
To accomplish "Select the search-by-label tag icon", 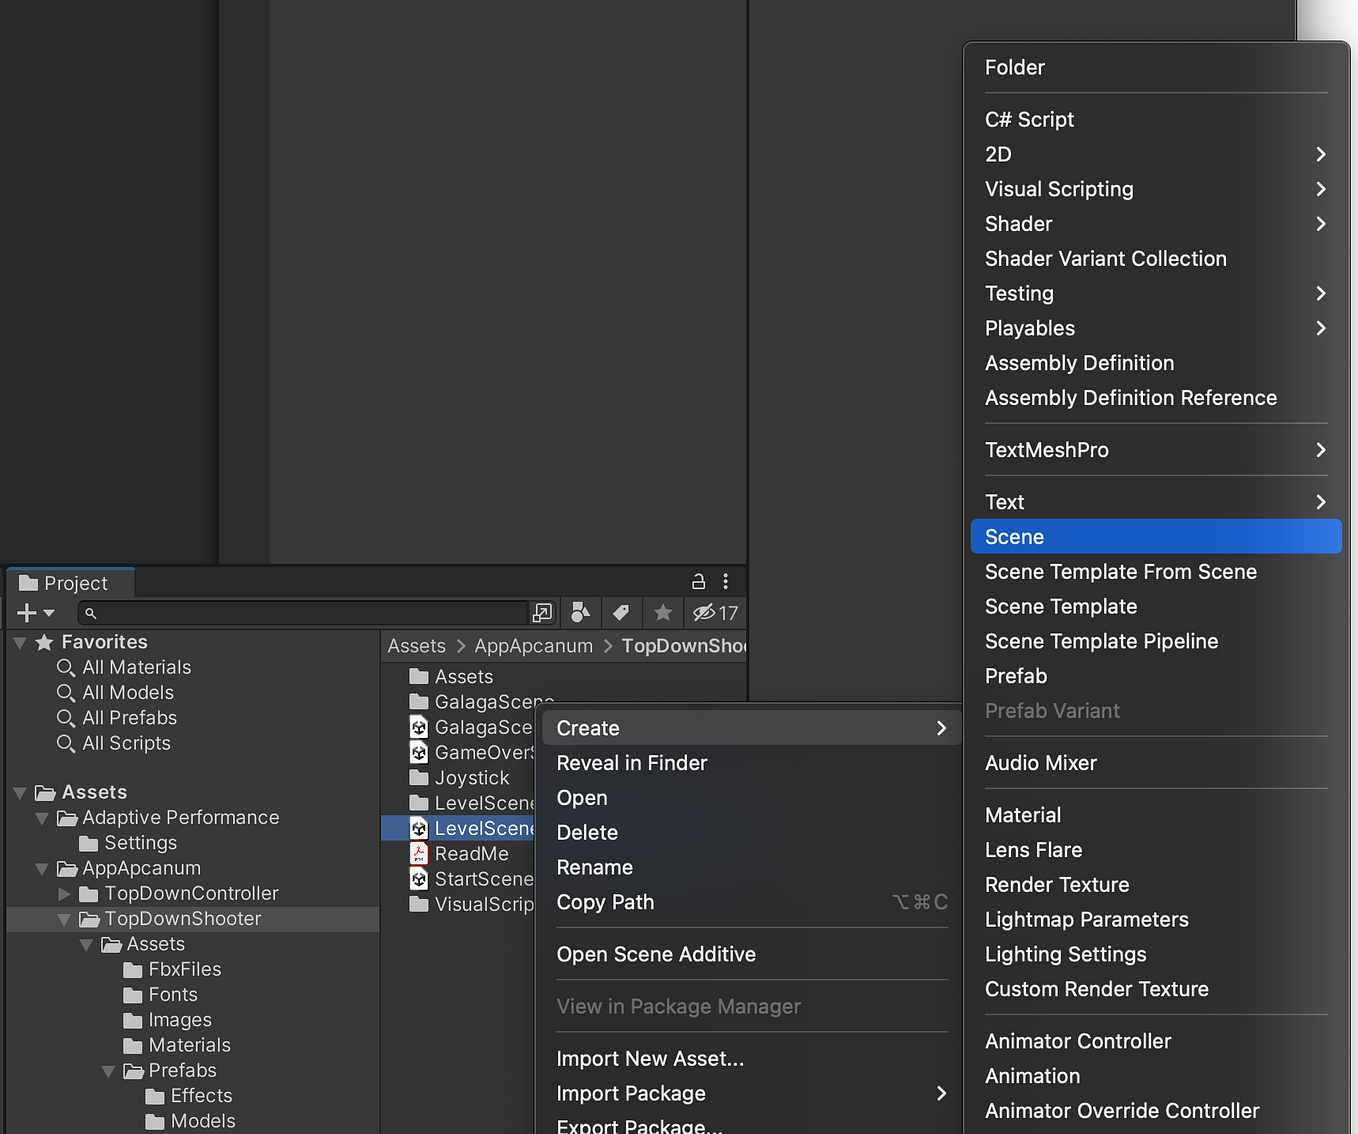I will (x=621, y=613).
